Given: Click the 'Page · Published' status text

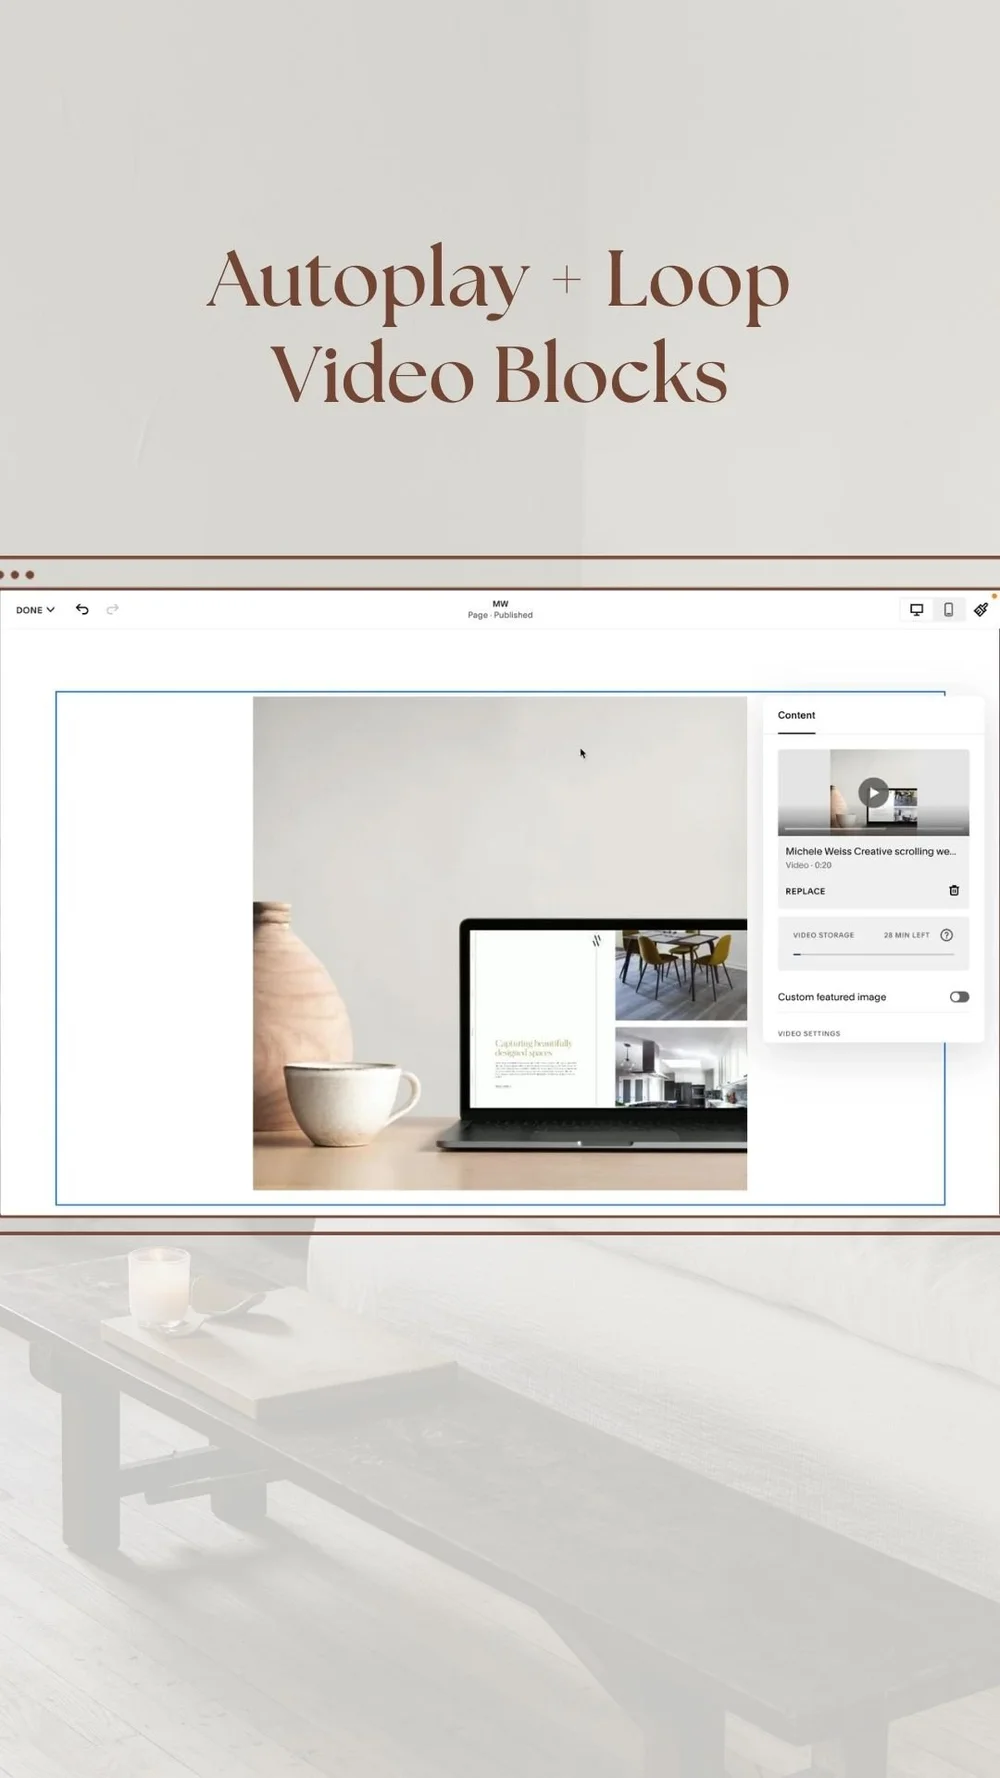Looking at the screenshot, I should click(500, 615).
